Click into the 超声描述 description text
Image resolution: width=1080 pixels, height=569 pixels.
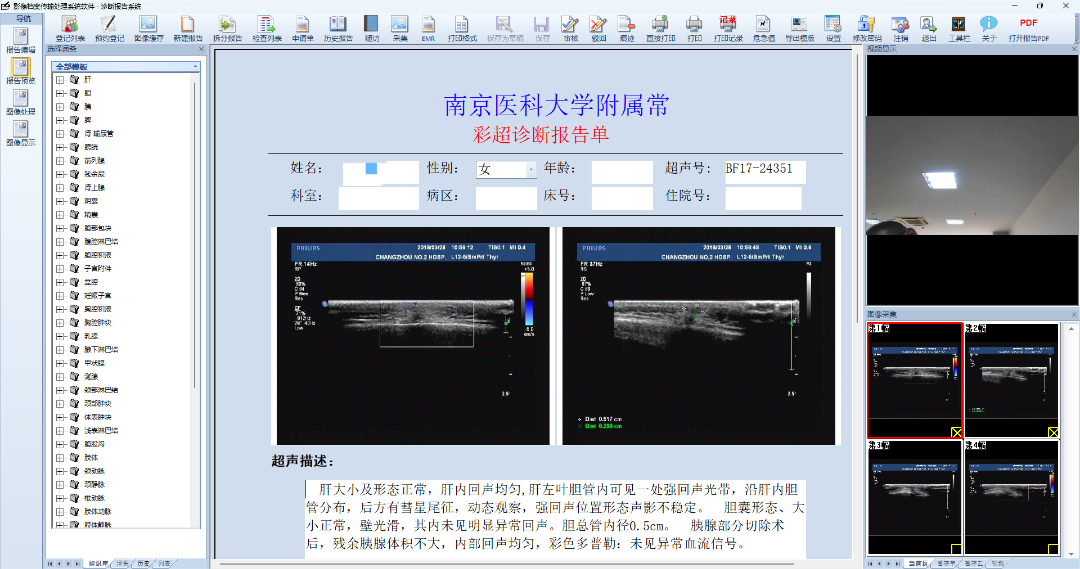point(555,517)
